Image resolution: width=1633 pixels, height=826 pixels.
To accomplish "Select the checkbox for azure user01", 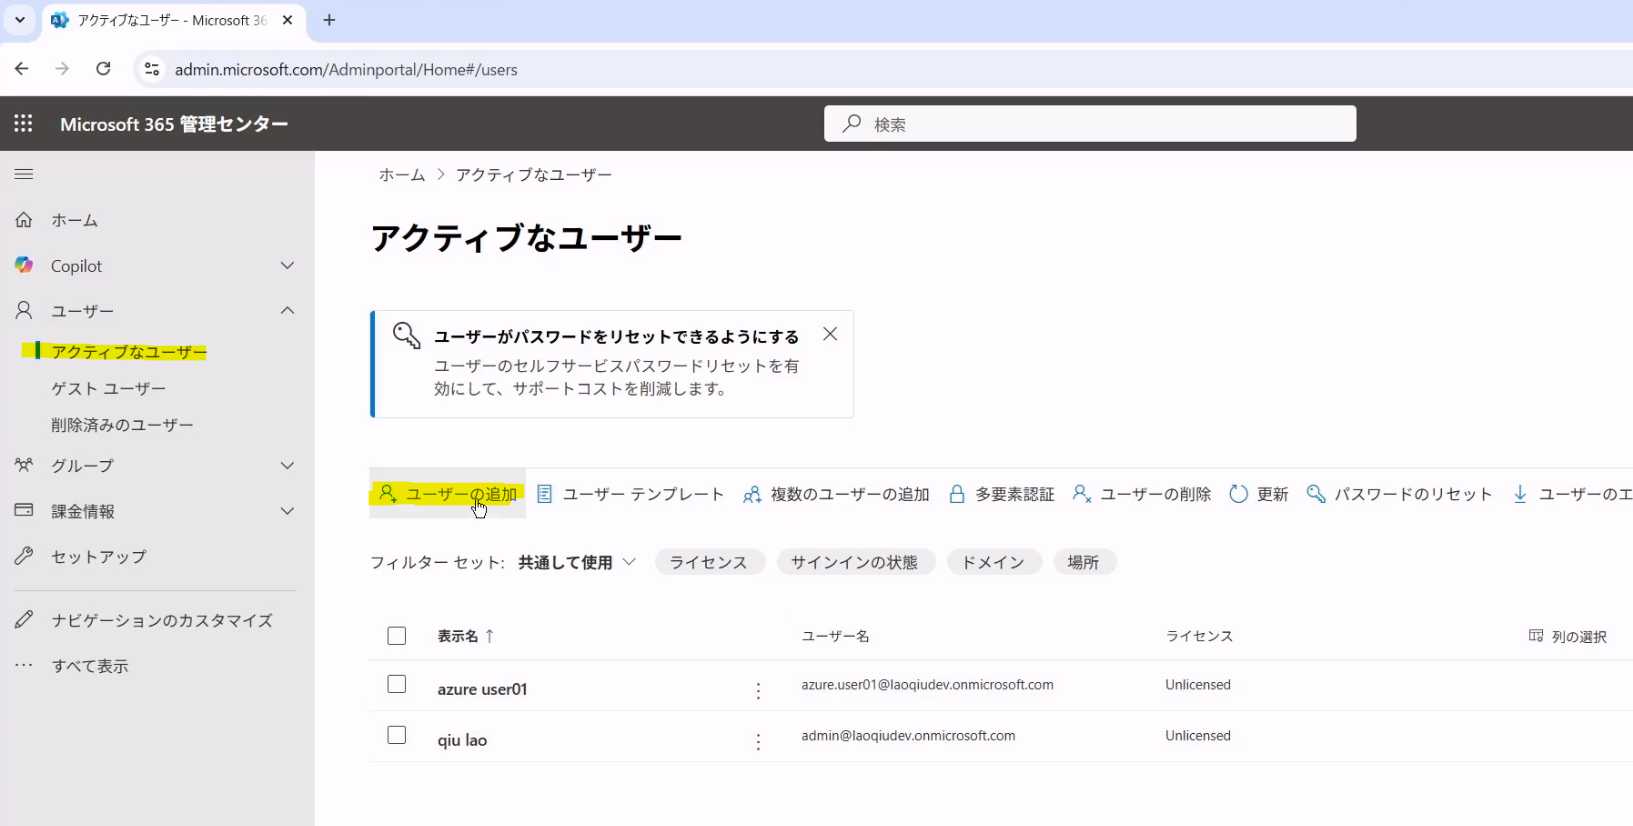I will 397,685.
